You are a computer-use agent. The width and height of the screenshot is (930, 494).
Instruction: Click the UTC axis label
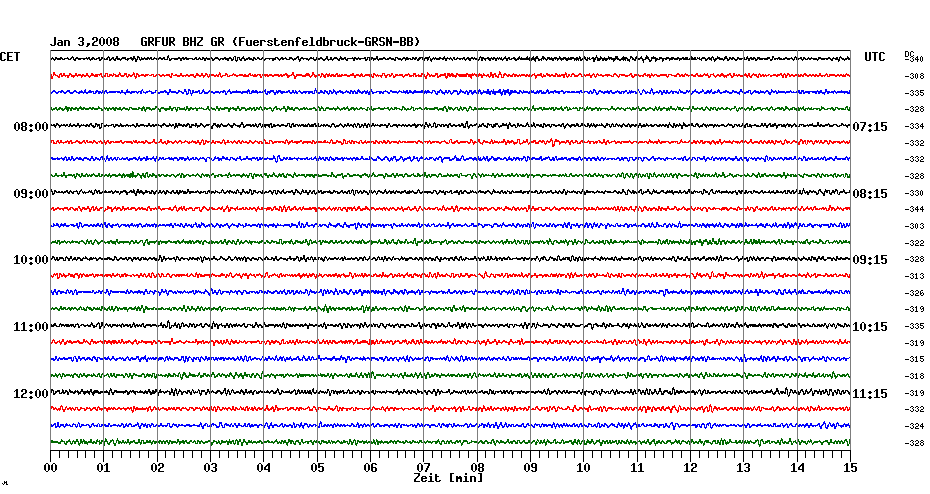point(875,57)
